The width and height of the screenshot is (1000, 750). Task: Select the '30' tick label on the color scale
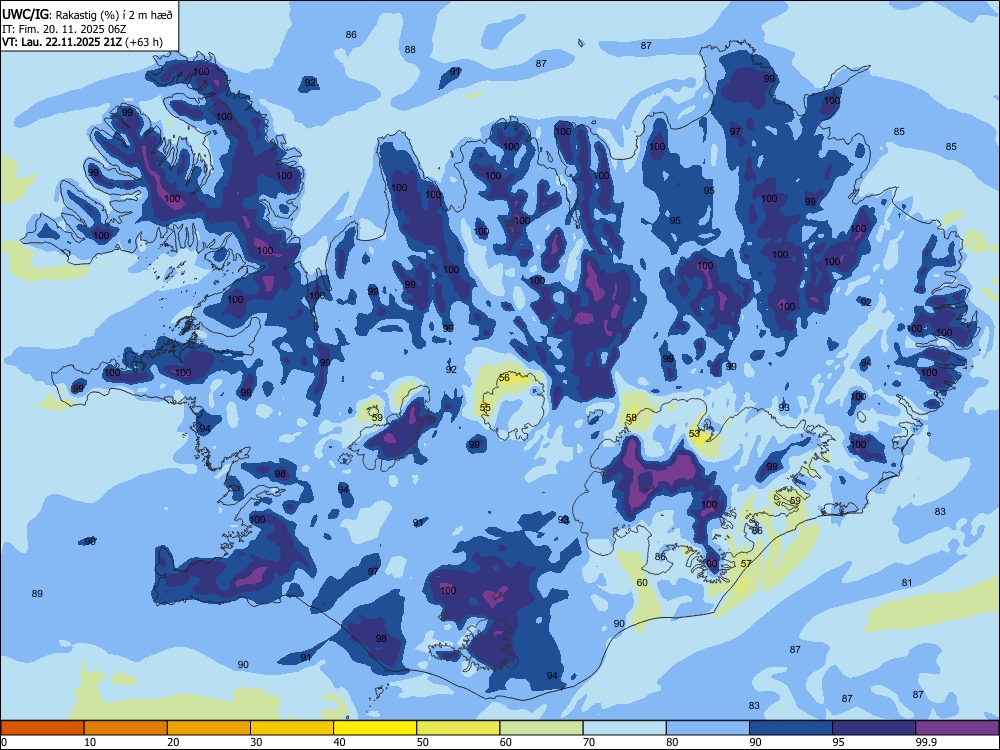click(x=256, y=742)
